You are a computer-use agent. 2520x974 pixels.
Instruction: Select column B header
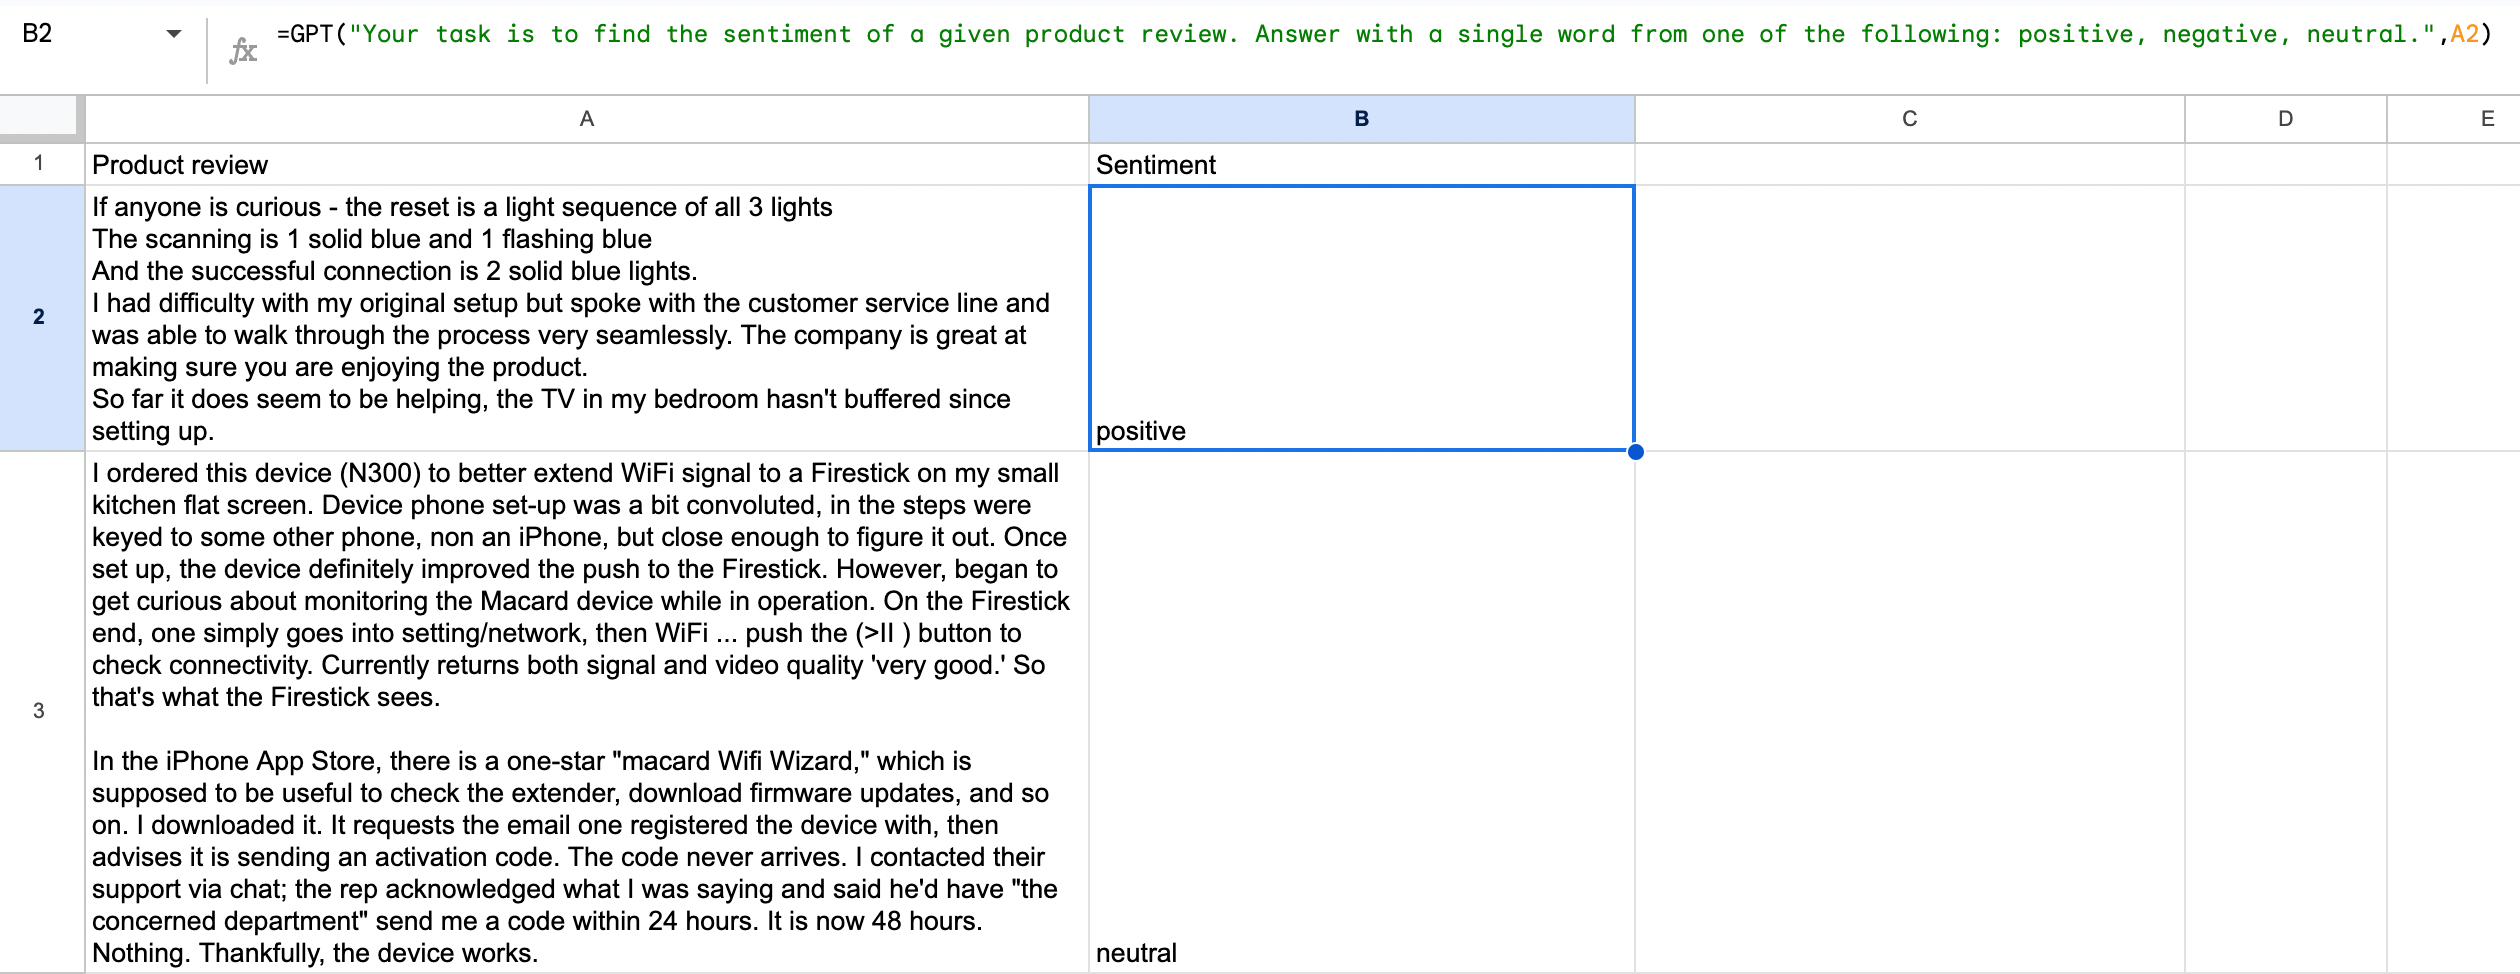point(1361,119)
